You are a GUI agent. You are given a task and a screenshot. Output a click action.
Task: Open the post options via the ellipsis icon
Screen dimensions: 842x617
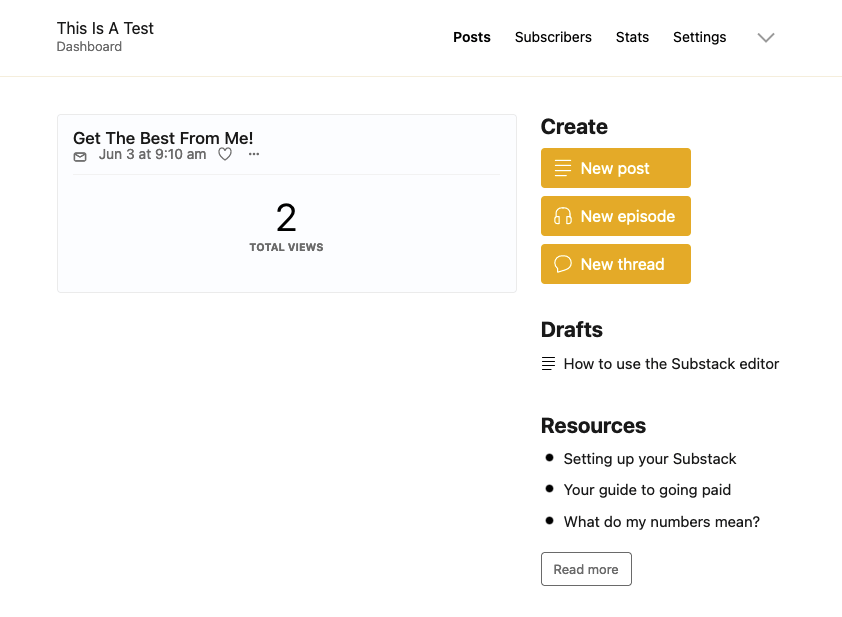click(x=253, y=154)
